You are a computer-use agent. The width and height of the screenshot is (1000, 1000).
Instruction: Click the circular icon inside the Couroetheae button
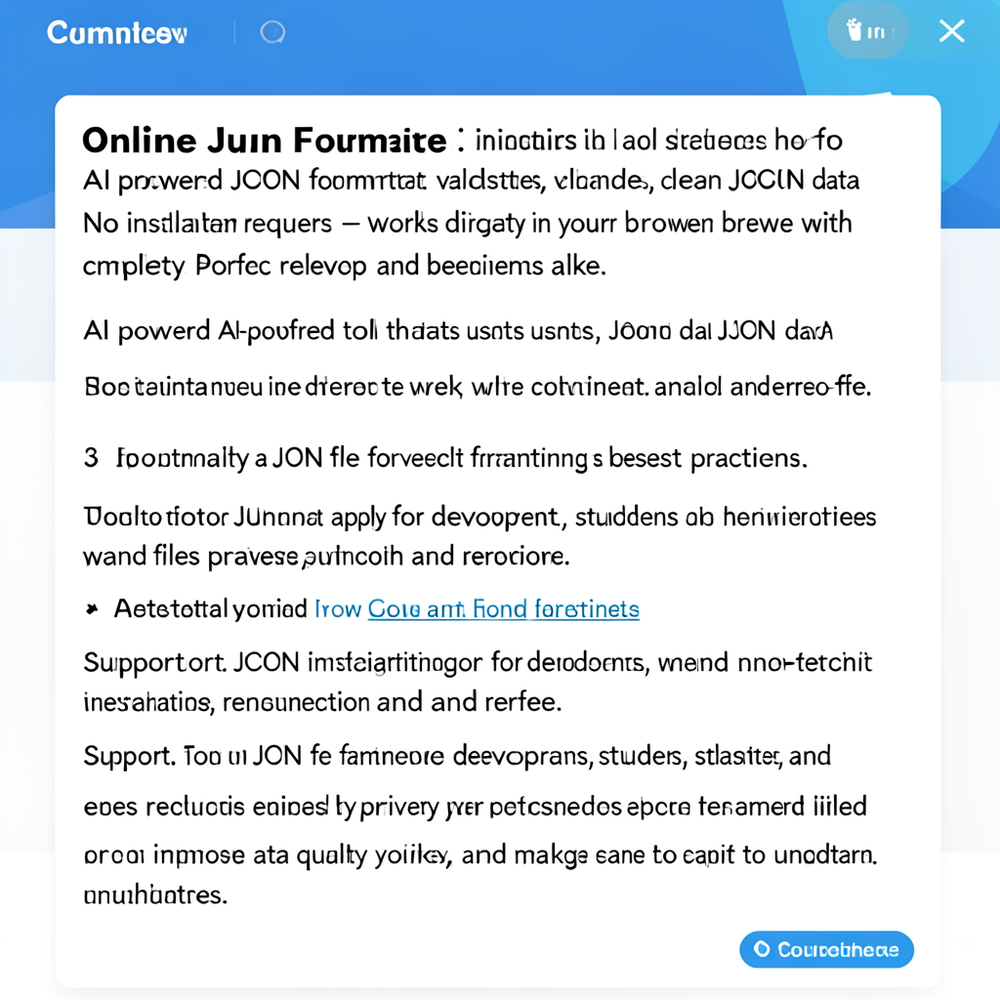pyautogui.click(x=763, y=949)
